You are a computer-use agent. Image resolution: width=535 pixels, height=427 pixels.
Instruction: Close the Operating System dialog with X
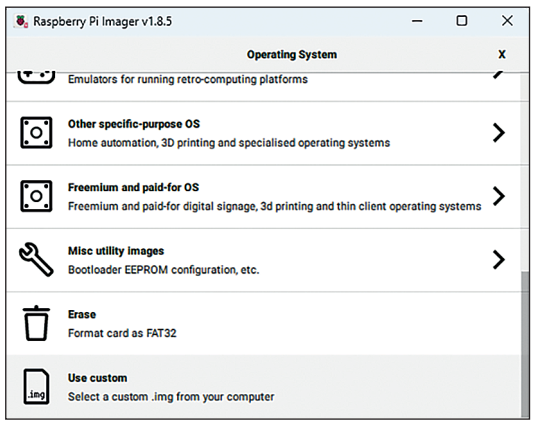(502, 54)
